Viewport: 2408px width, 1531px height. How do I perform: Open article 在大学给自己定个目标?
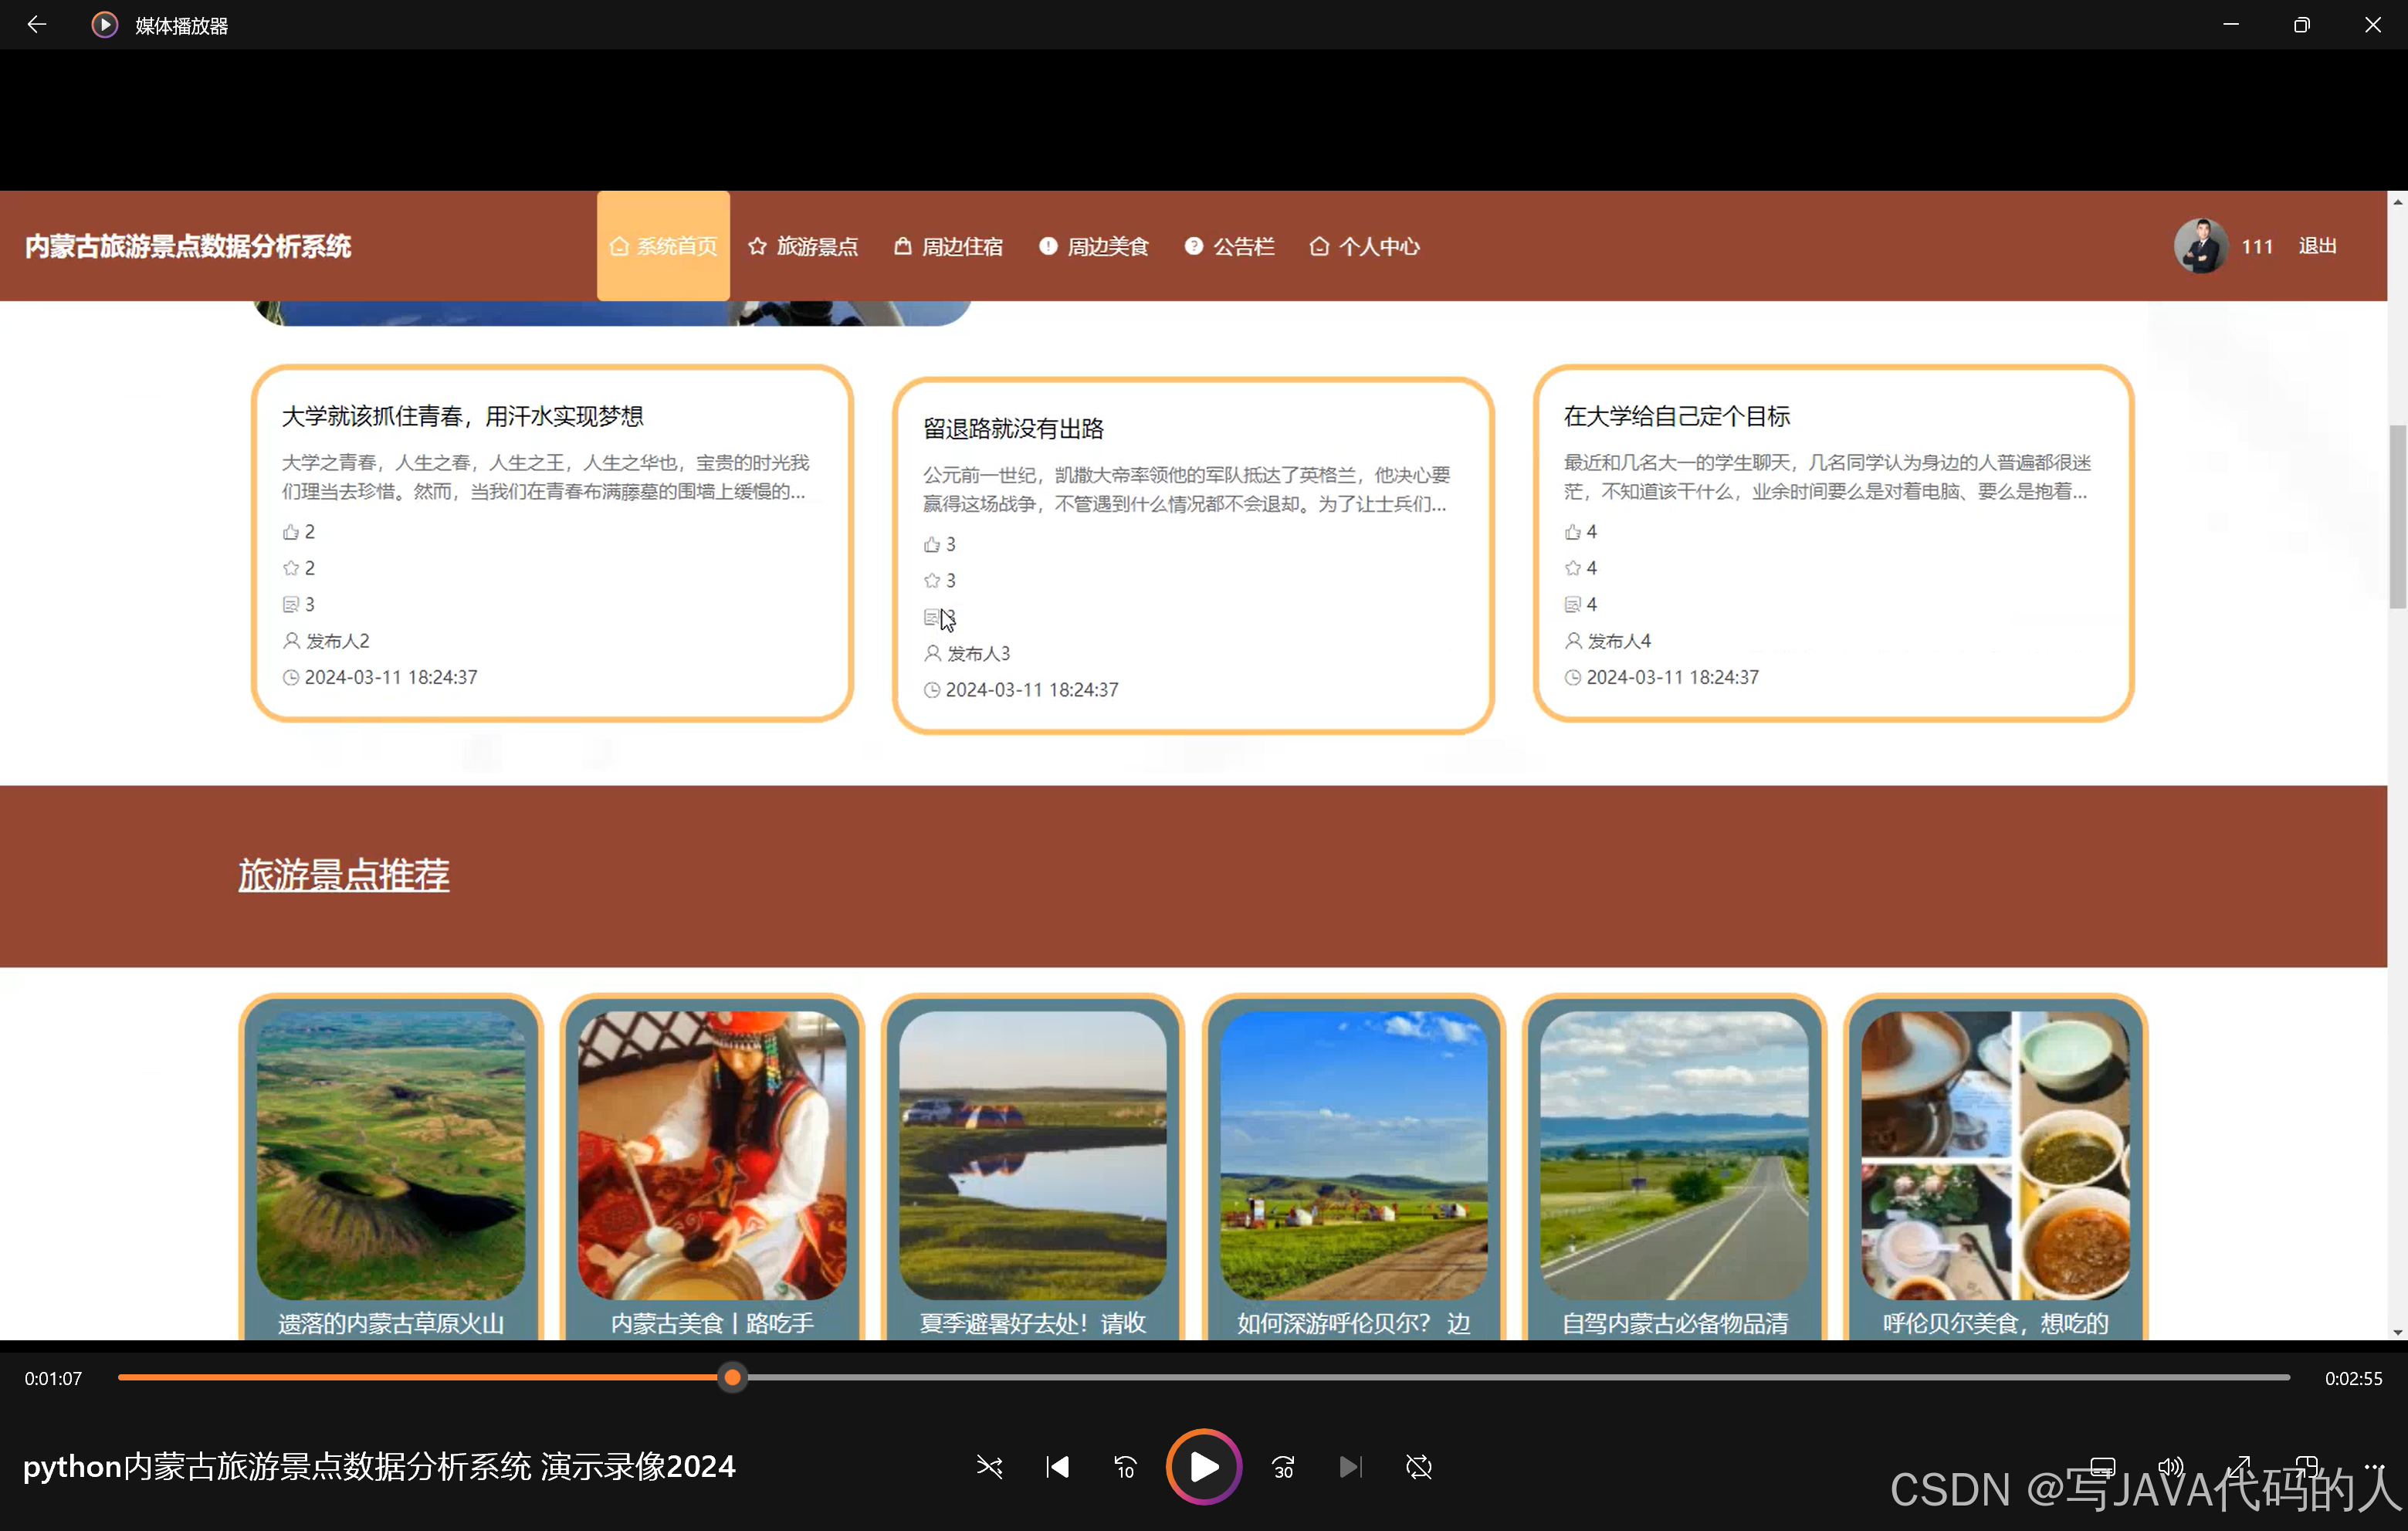pyautogui.click(x=1677, y=416)
